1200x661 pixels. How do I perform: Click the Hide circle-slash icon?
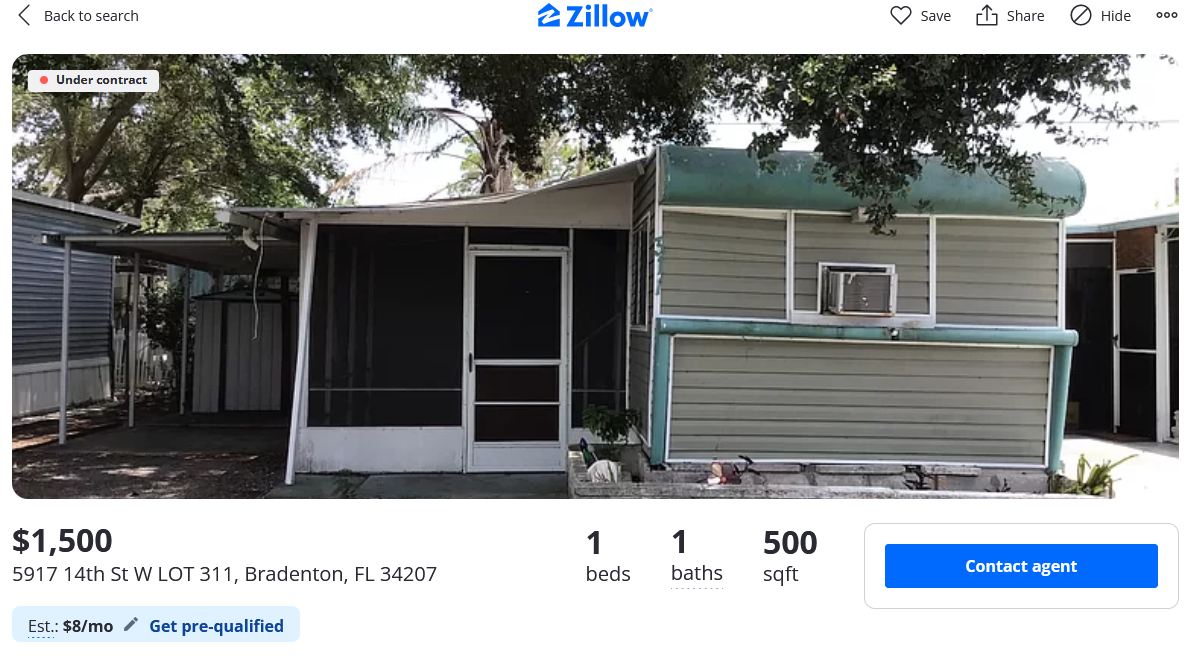tap(1081, 16)
